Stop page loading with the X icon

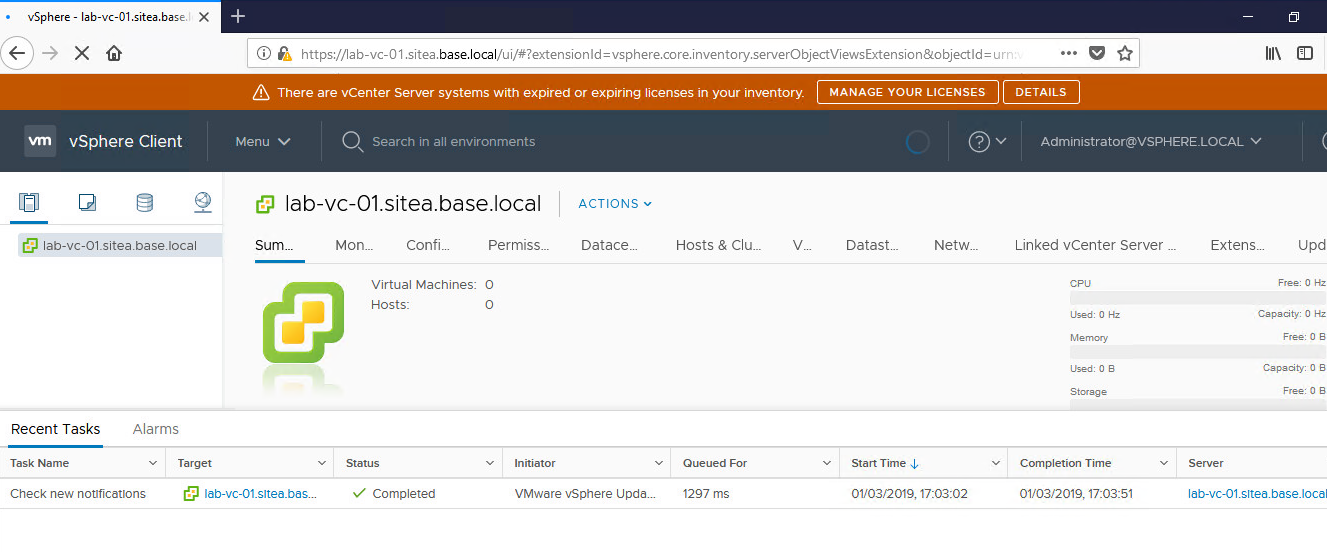coord(82,53)
